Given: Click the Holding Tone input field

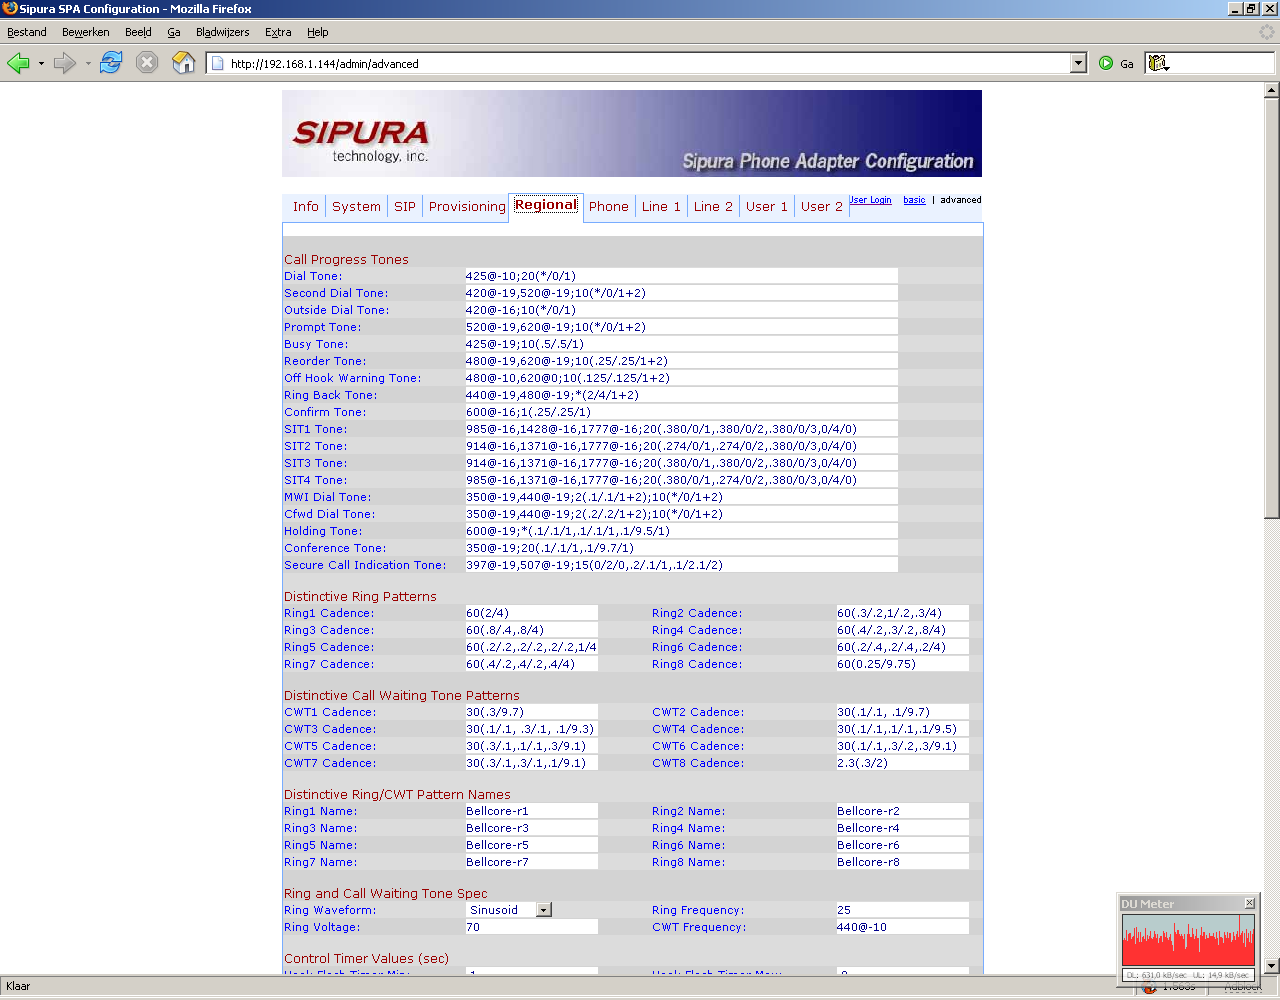Looking at the screenshot, I should tap(681, 531).
